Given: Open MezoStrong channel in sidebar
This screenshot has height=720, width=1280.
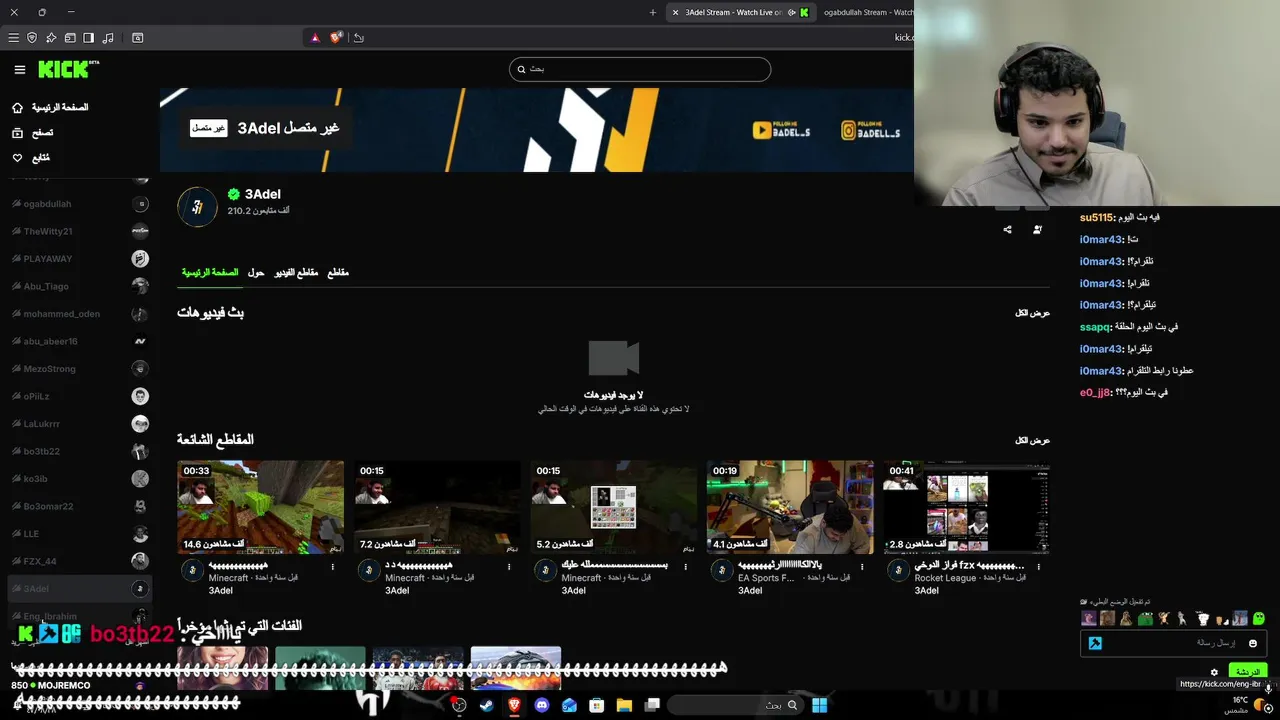Looking at the screenshot, I should click(79, 369).
